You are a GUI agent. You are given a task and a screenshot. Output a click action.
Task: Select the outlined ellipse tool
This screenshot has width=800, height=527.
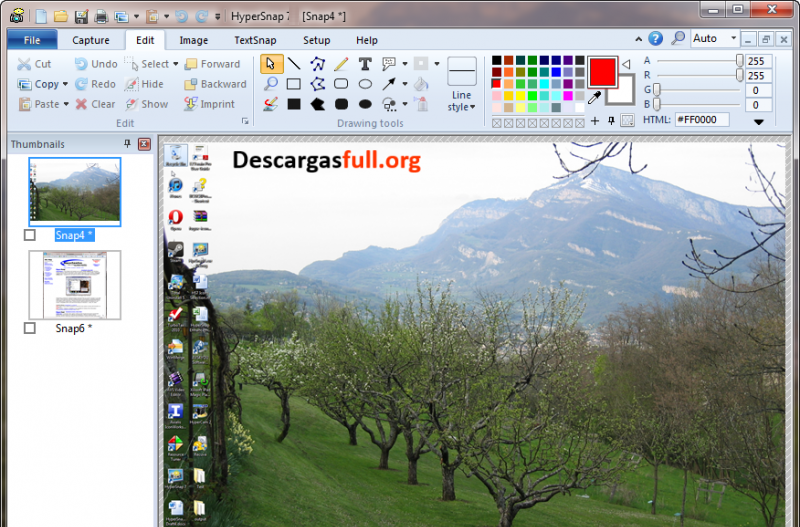click(365, 84)
